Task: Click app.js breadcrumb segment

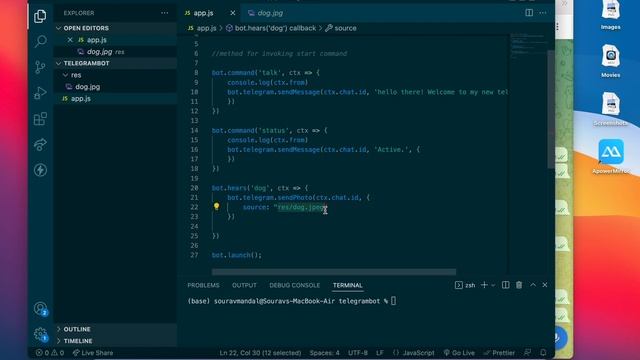Action: [x=202, y=28]
